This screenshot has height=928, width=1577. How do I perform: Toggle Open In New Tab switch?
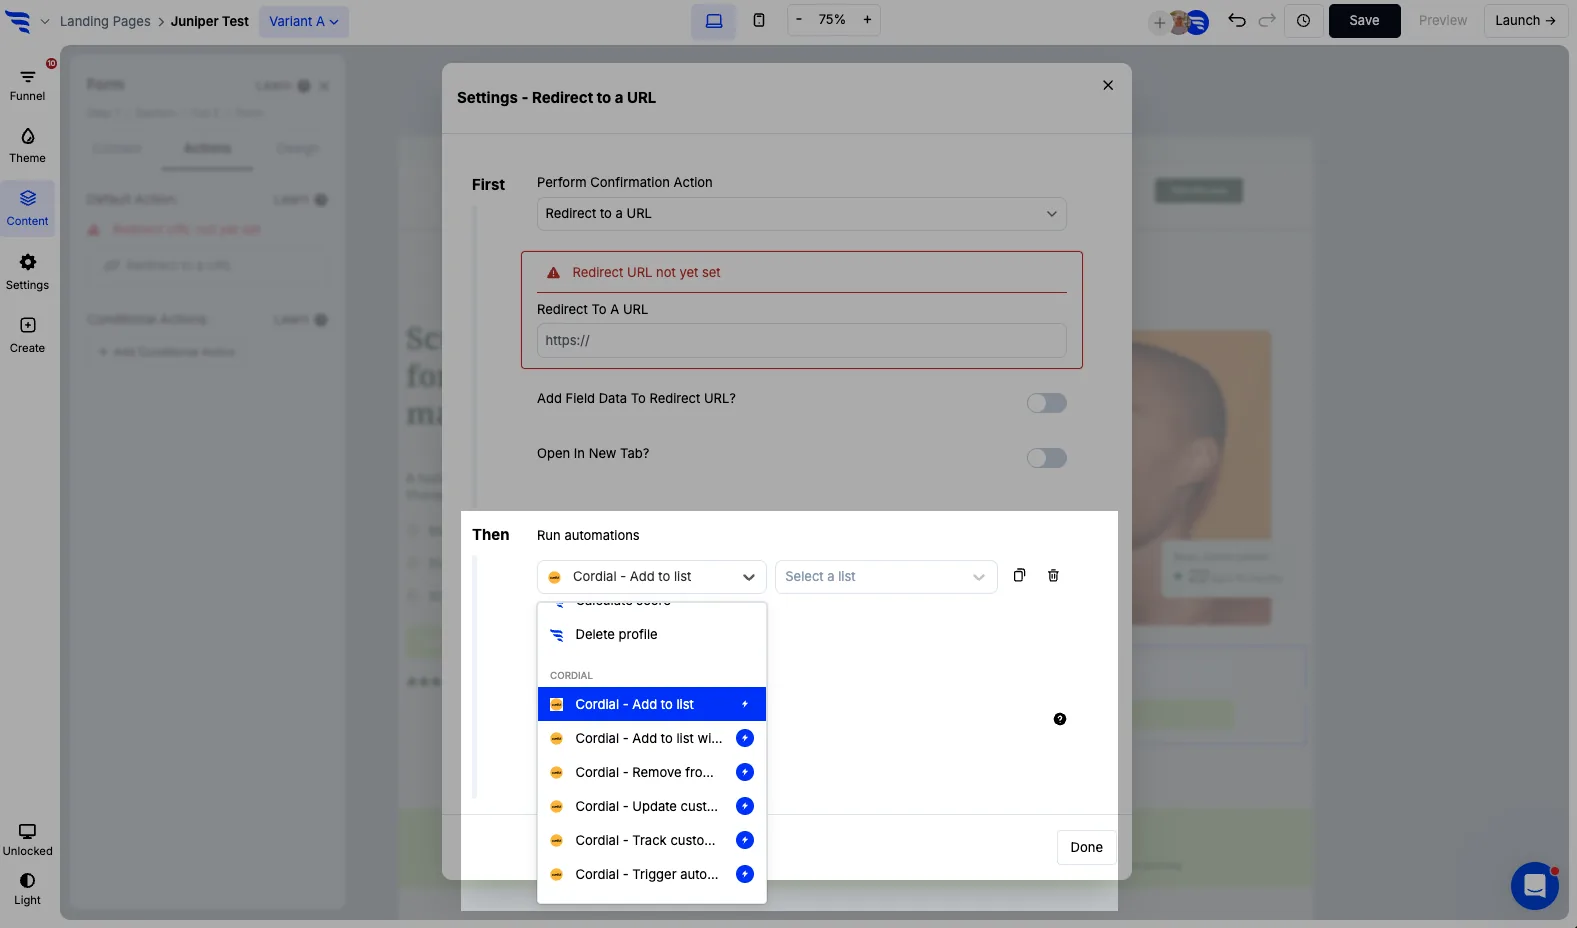pyautogui.click(x=1047, y=458)
